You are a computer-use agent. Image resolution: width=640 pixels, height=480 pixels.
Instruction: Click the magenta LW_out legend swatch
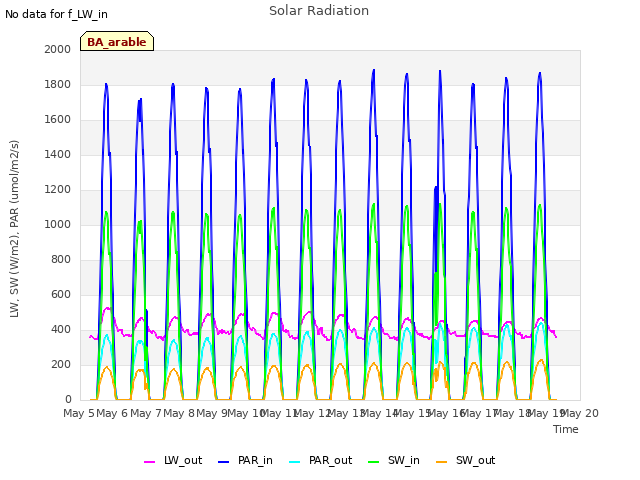(149, 462)
